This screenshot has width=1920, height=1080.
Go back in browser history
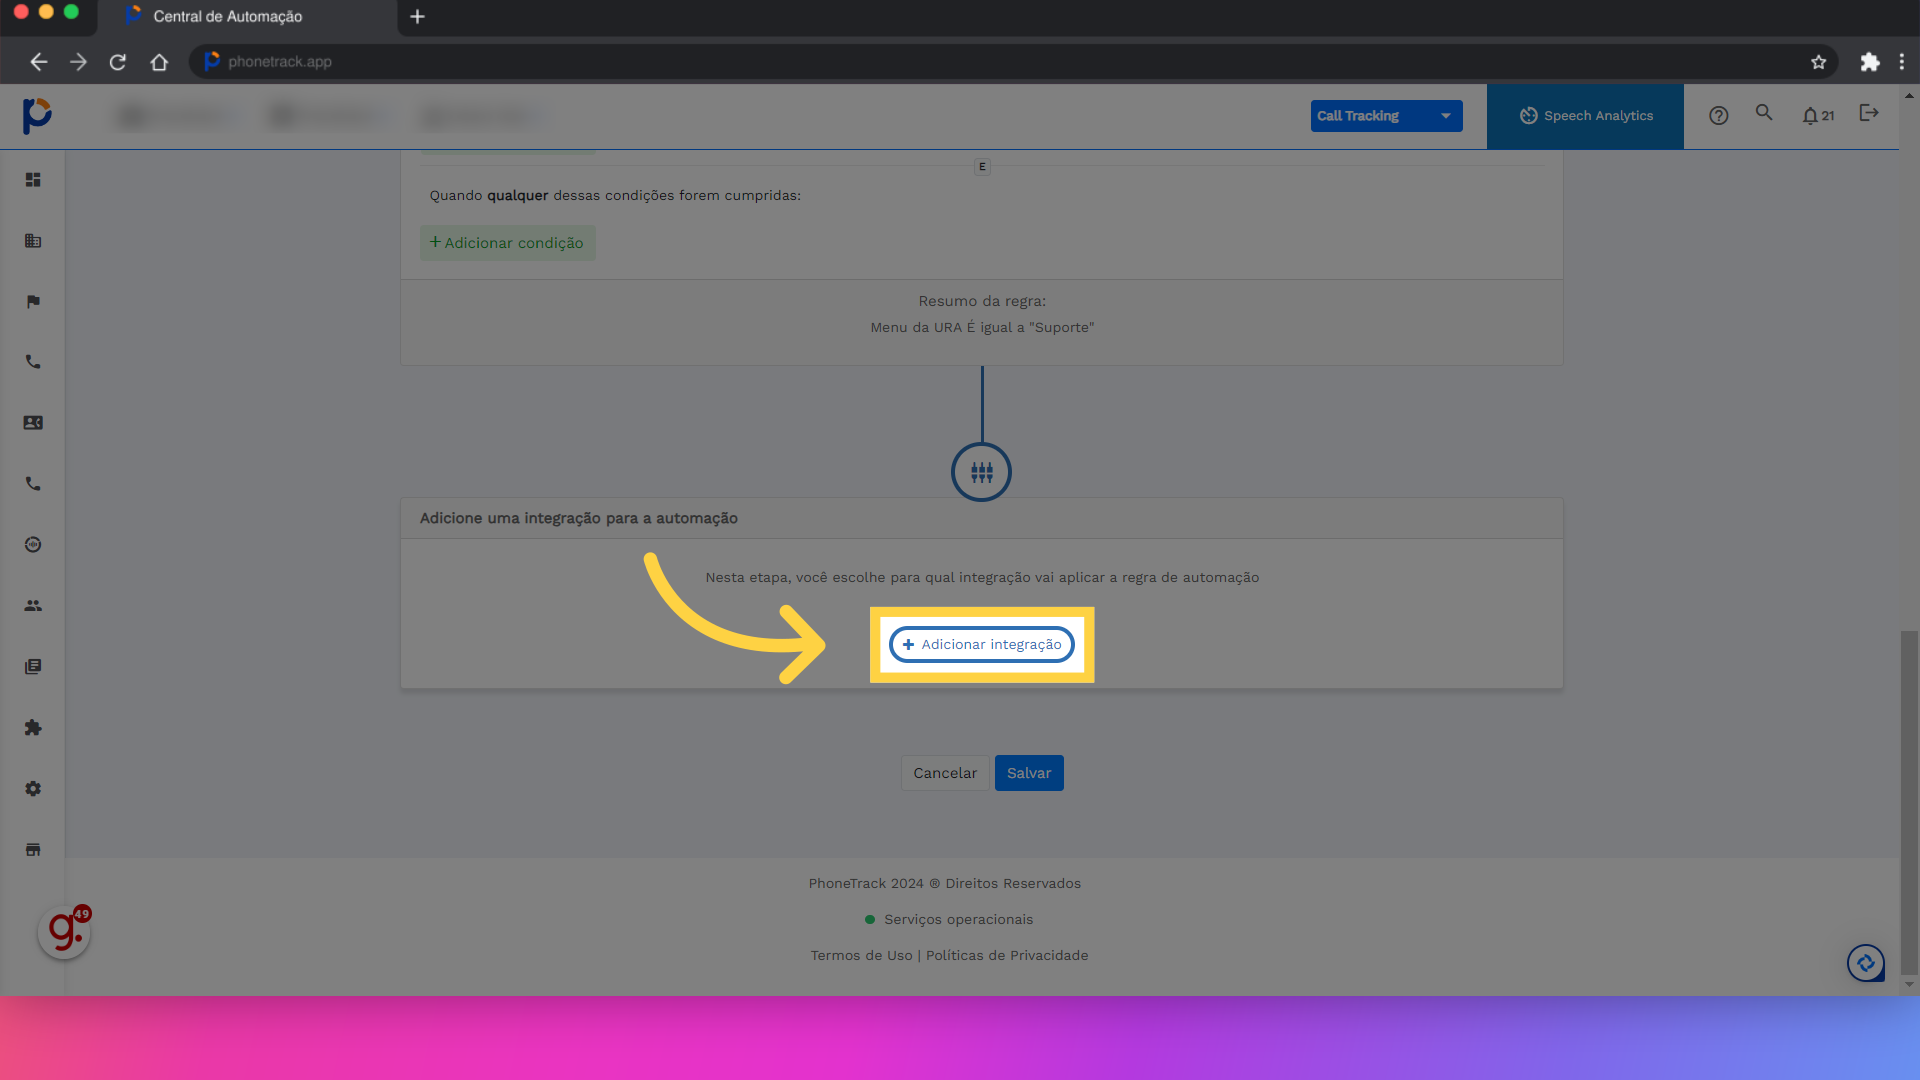point(38,62)
